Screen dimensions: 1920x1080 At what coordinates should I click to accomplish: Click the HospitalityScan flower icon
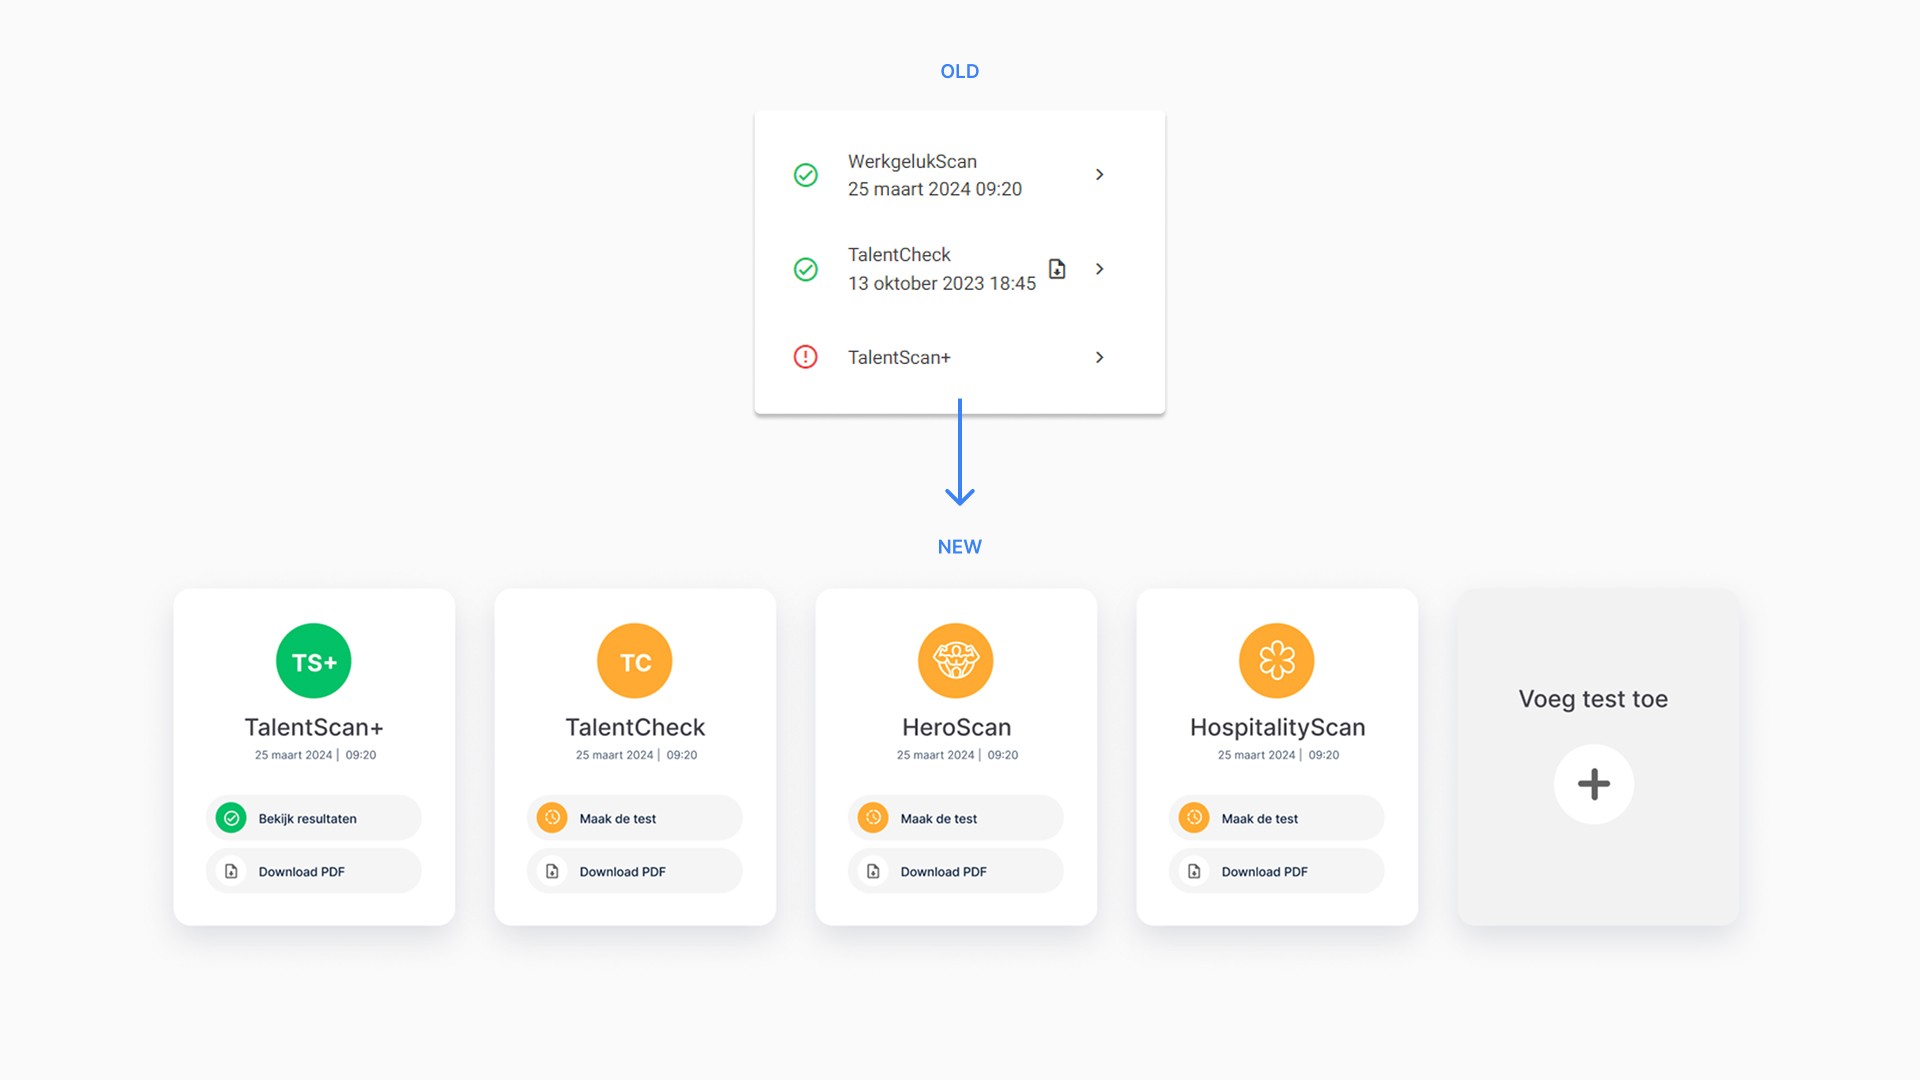(1277, 661)
